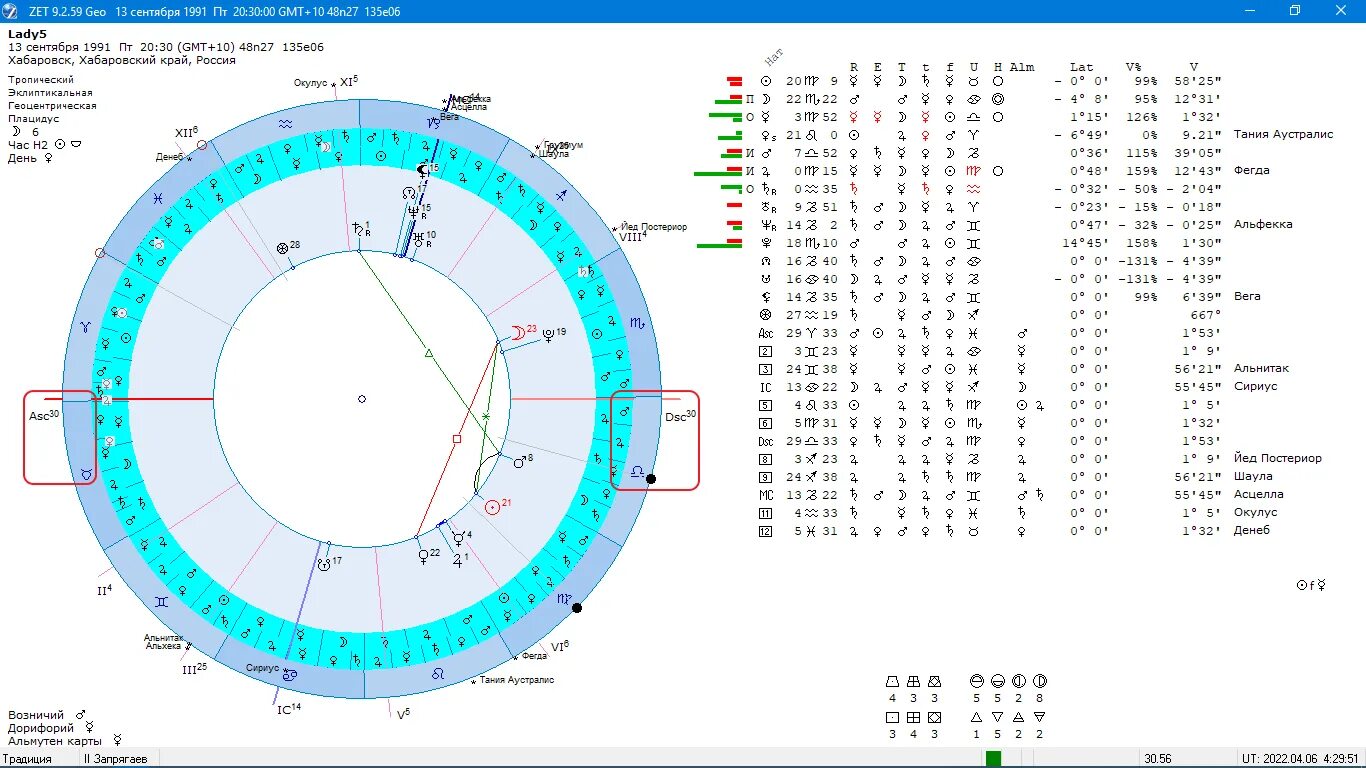Select the Cancer sign on the outer ring

[289, 676]
